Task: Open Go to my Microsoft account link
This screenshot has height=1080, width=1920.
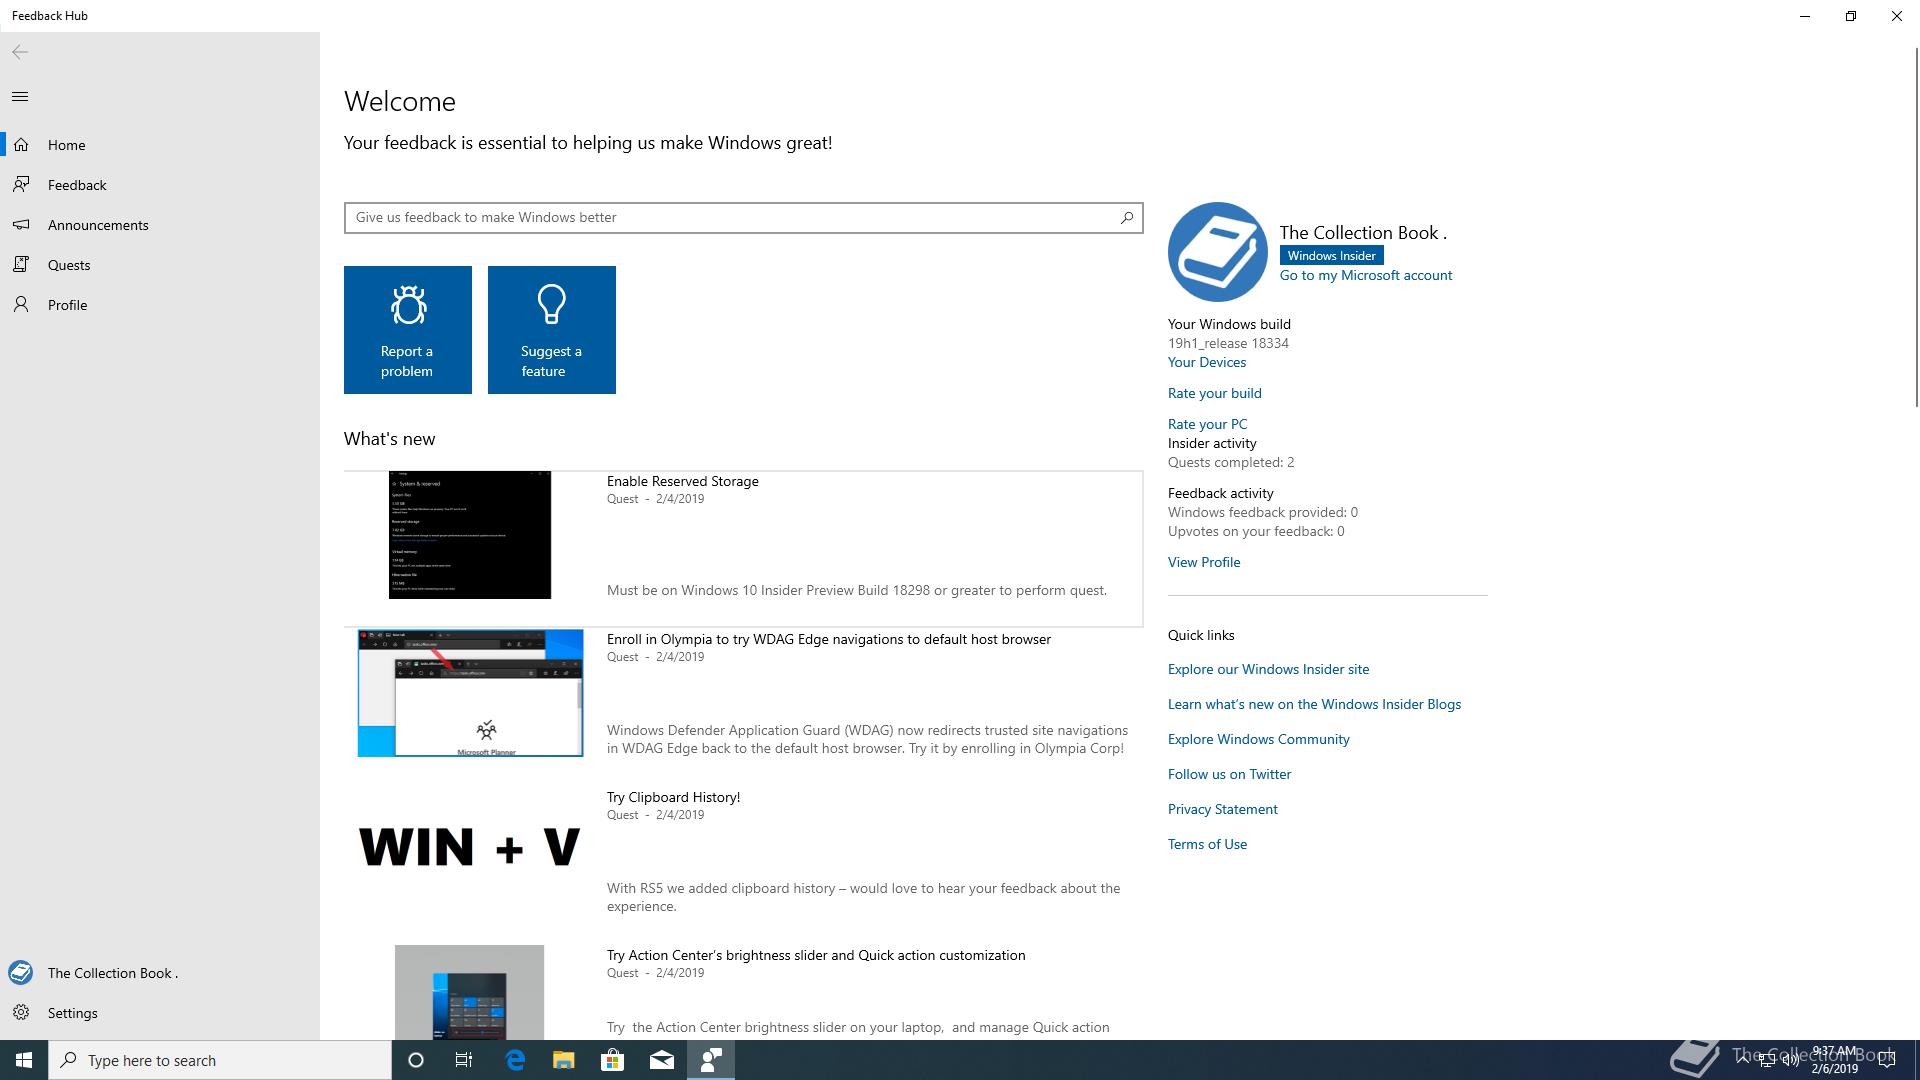Action: click(x=1366, y=275)
